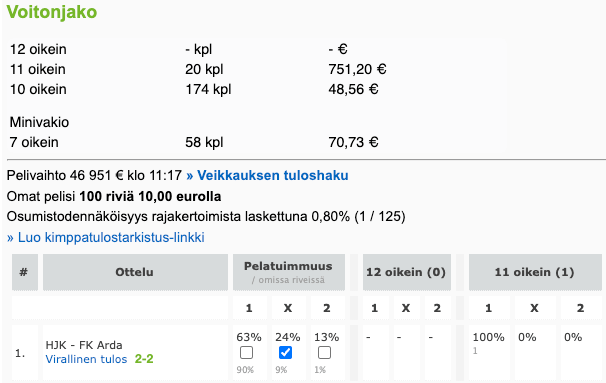The height and width of the screenshot is (383, 606).
Task: Click the 1 sub-header under Pelatuimmuus
Action: click(249, 308)
